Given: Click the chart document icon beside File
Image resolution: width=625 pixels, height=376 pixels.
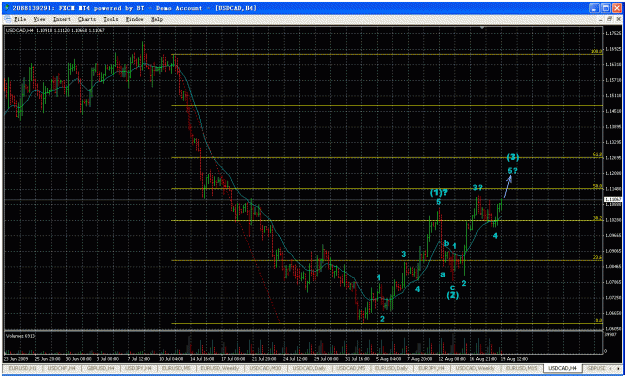Looking at the screenshot, I should (x=7, y=19).
